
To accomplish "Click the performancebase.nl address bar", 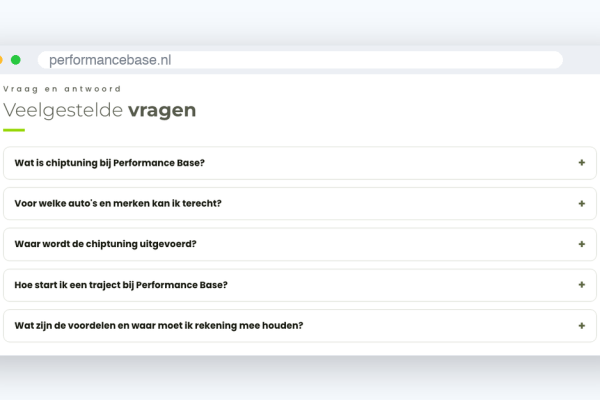I will click(300, 60).
